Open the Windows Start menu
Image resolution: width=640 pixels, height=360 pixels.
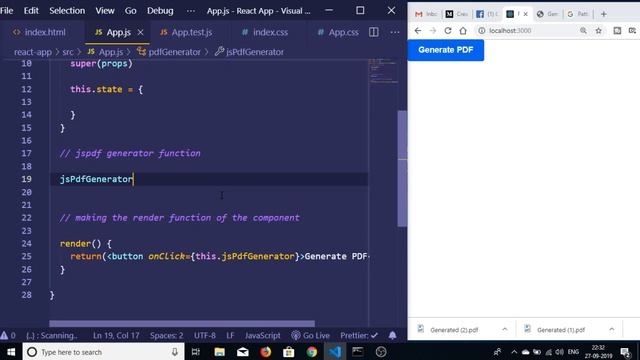pyautogui.click(x=11, y=352)
